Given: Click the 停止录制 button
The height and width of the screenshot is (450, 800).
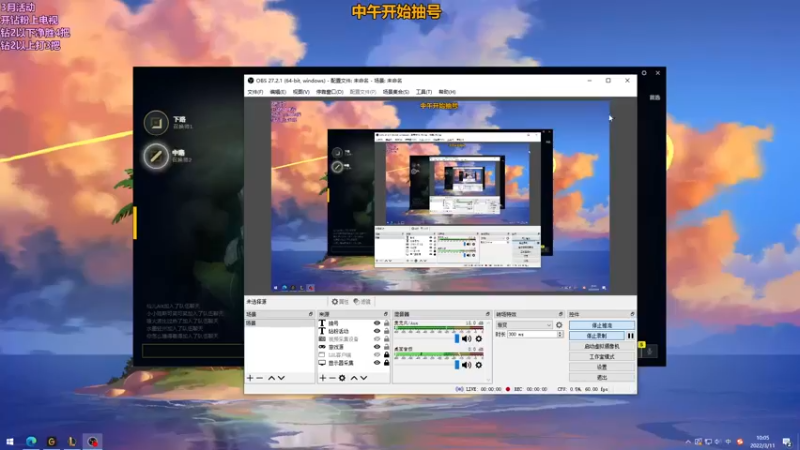Looking at the screenshot, I should [596, 336].
